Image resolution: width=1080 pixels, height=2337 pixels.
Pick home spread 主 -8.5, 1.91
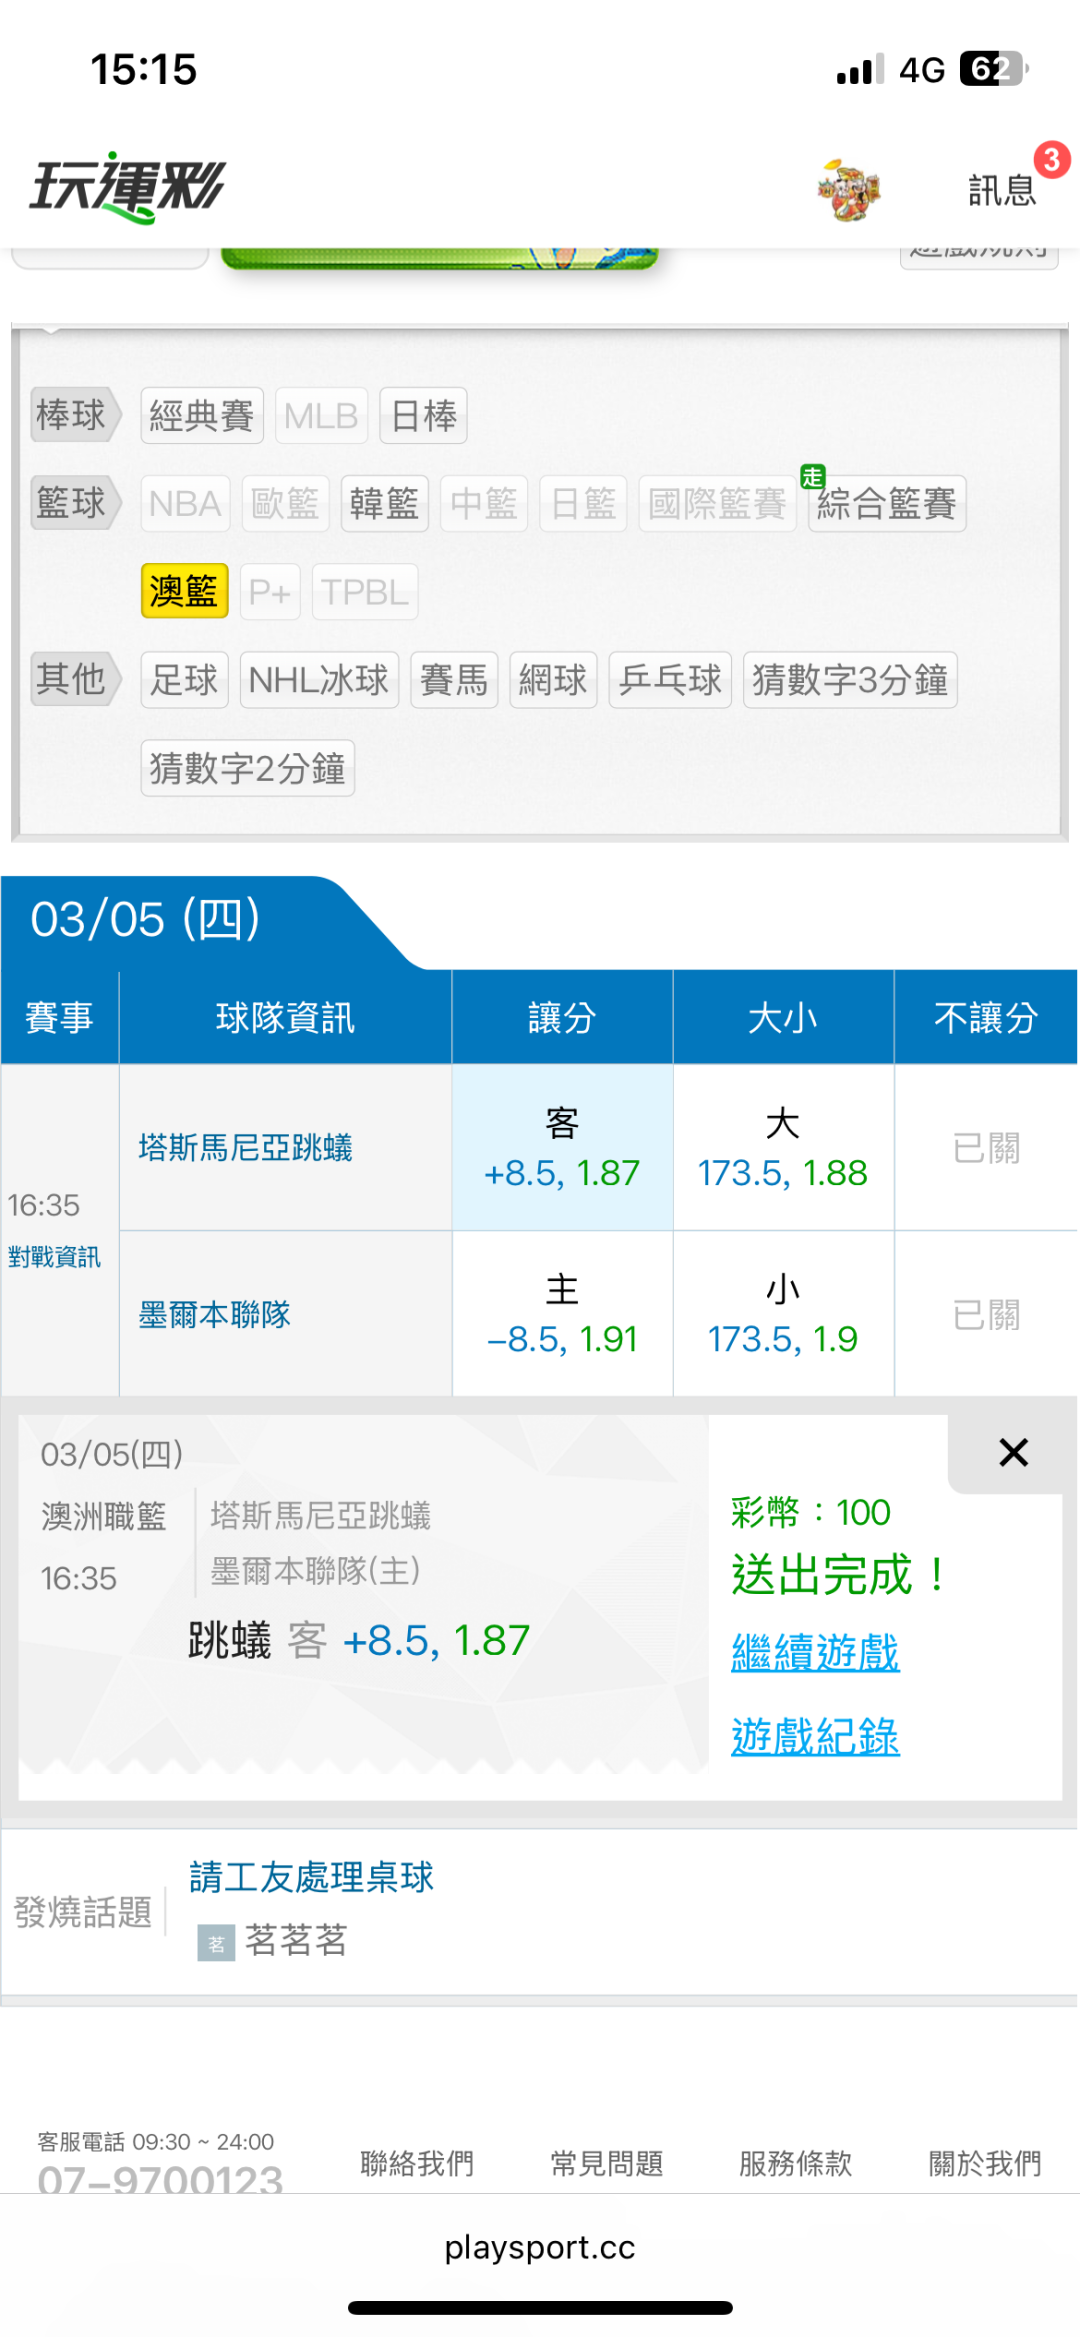[562, 1314]
